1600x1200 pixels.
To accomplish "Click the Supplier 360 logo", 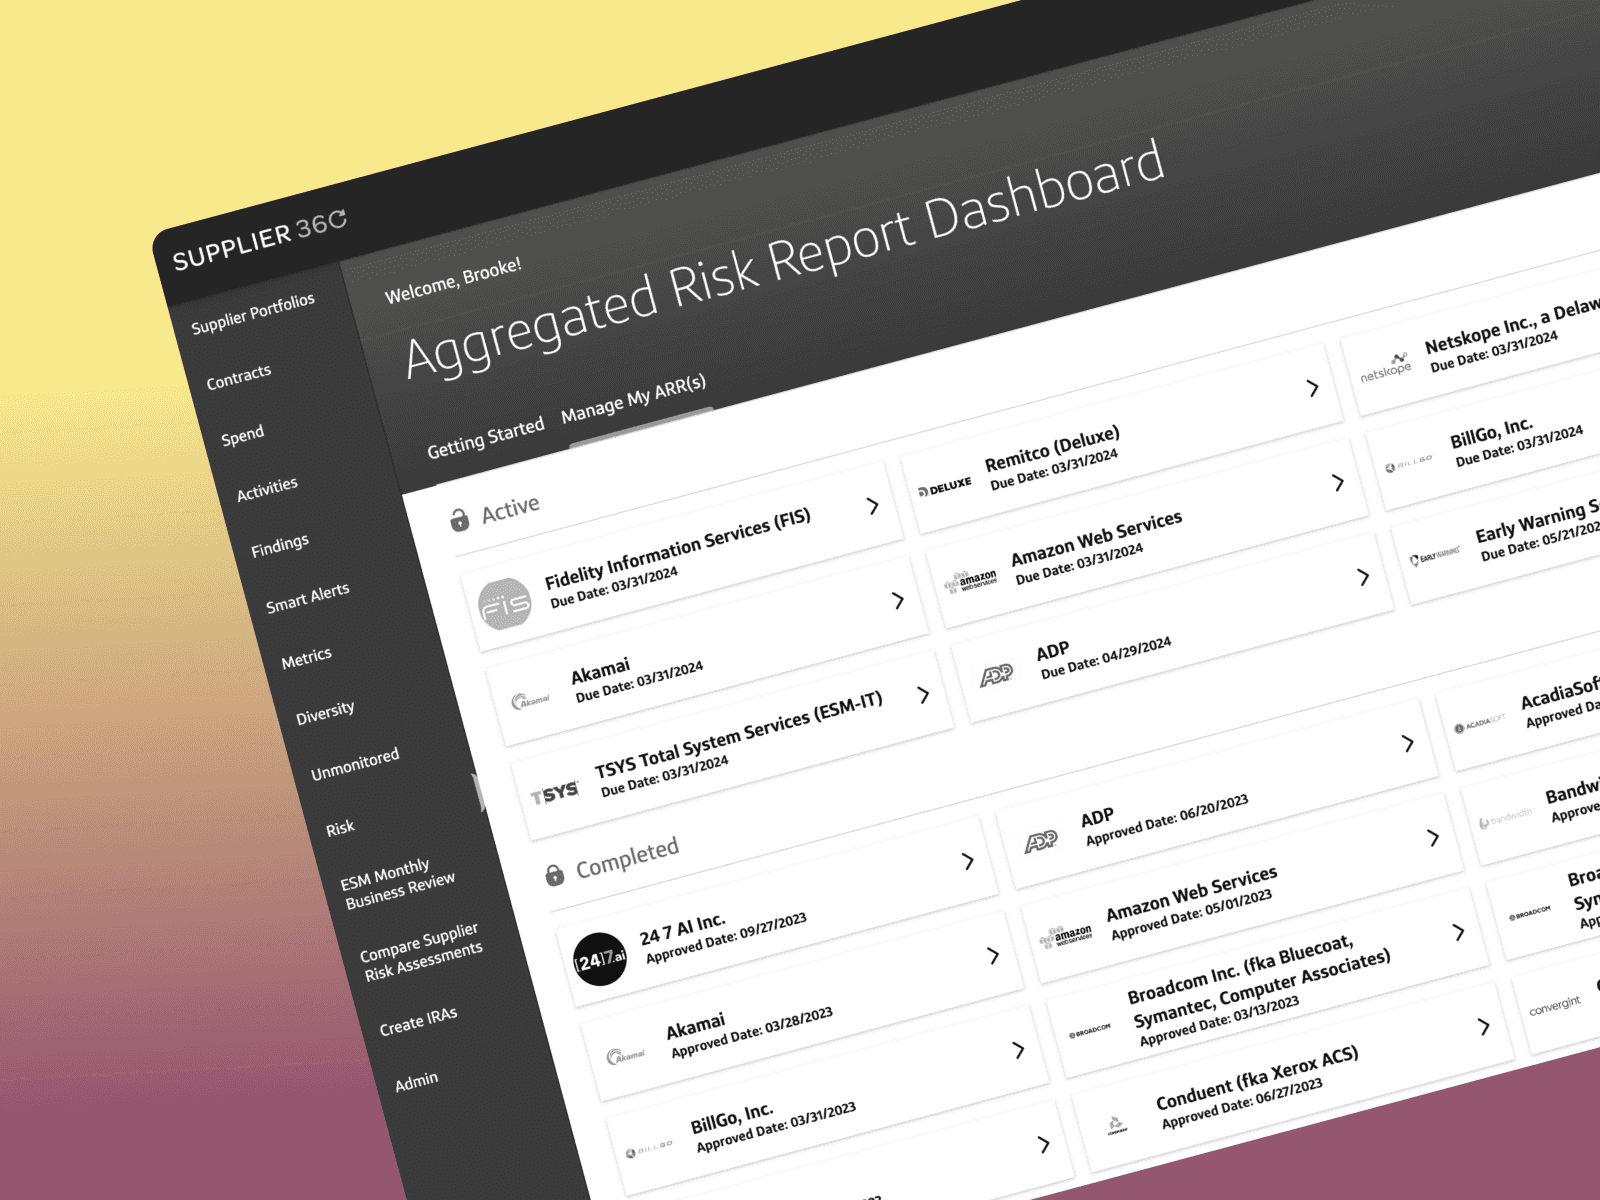I will tap(260, 240).
